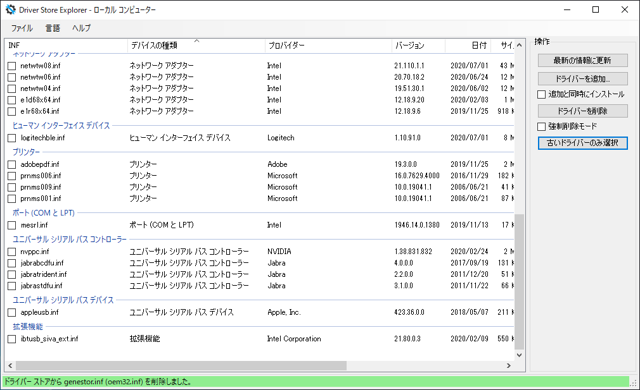The image size is (640, 390).
Task: Click the horizontal scrollbar thumb
Action: [181, 366]
